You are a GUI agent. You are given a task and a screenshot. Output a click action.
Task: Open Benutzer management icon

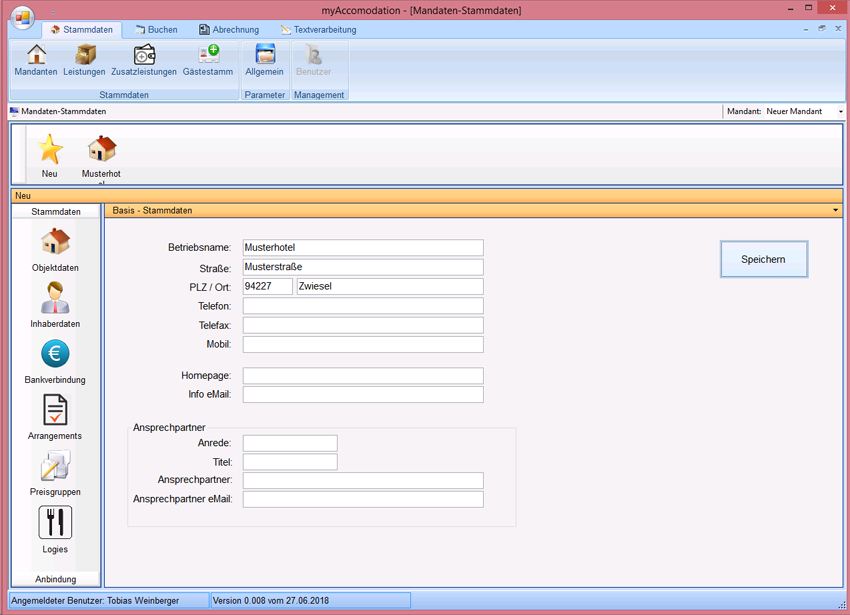(x=313, y=60)
